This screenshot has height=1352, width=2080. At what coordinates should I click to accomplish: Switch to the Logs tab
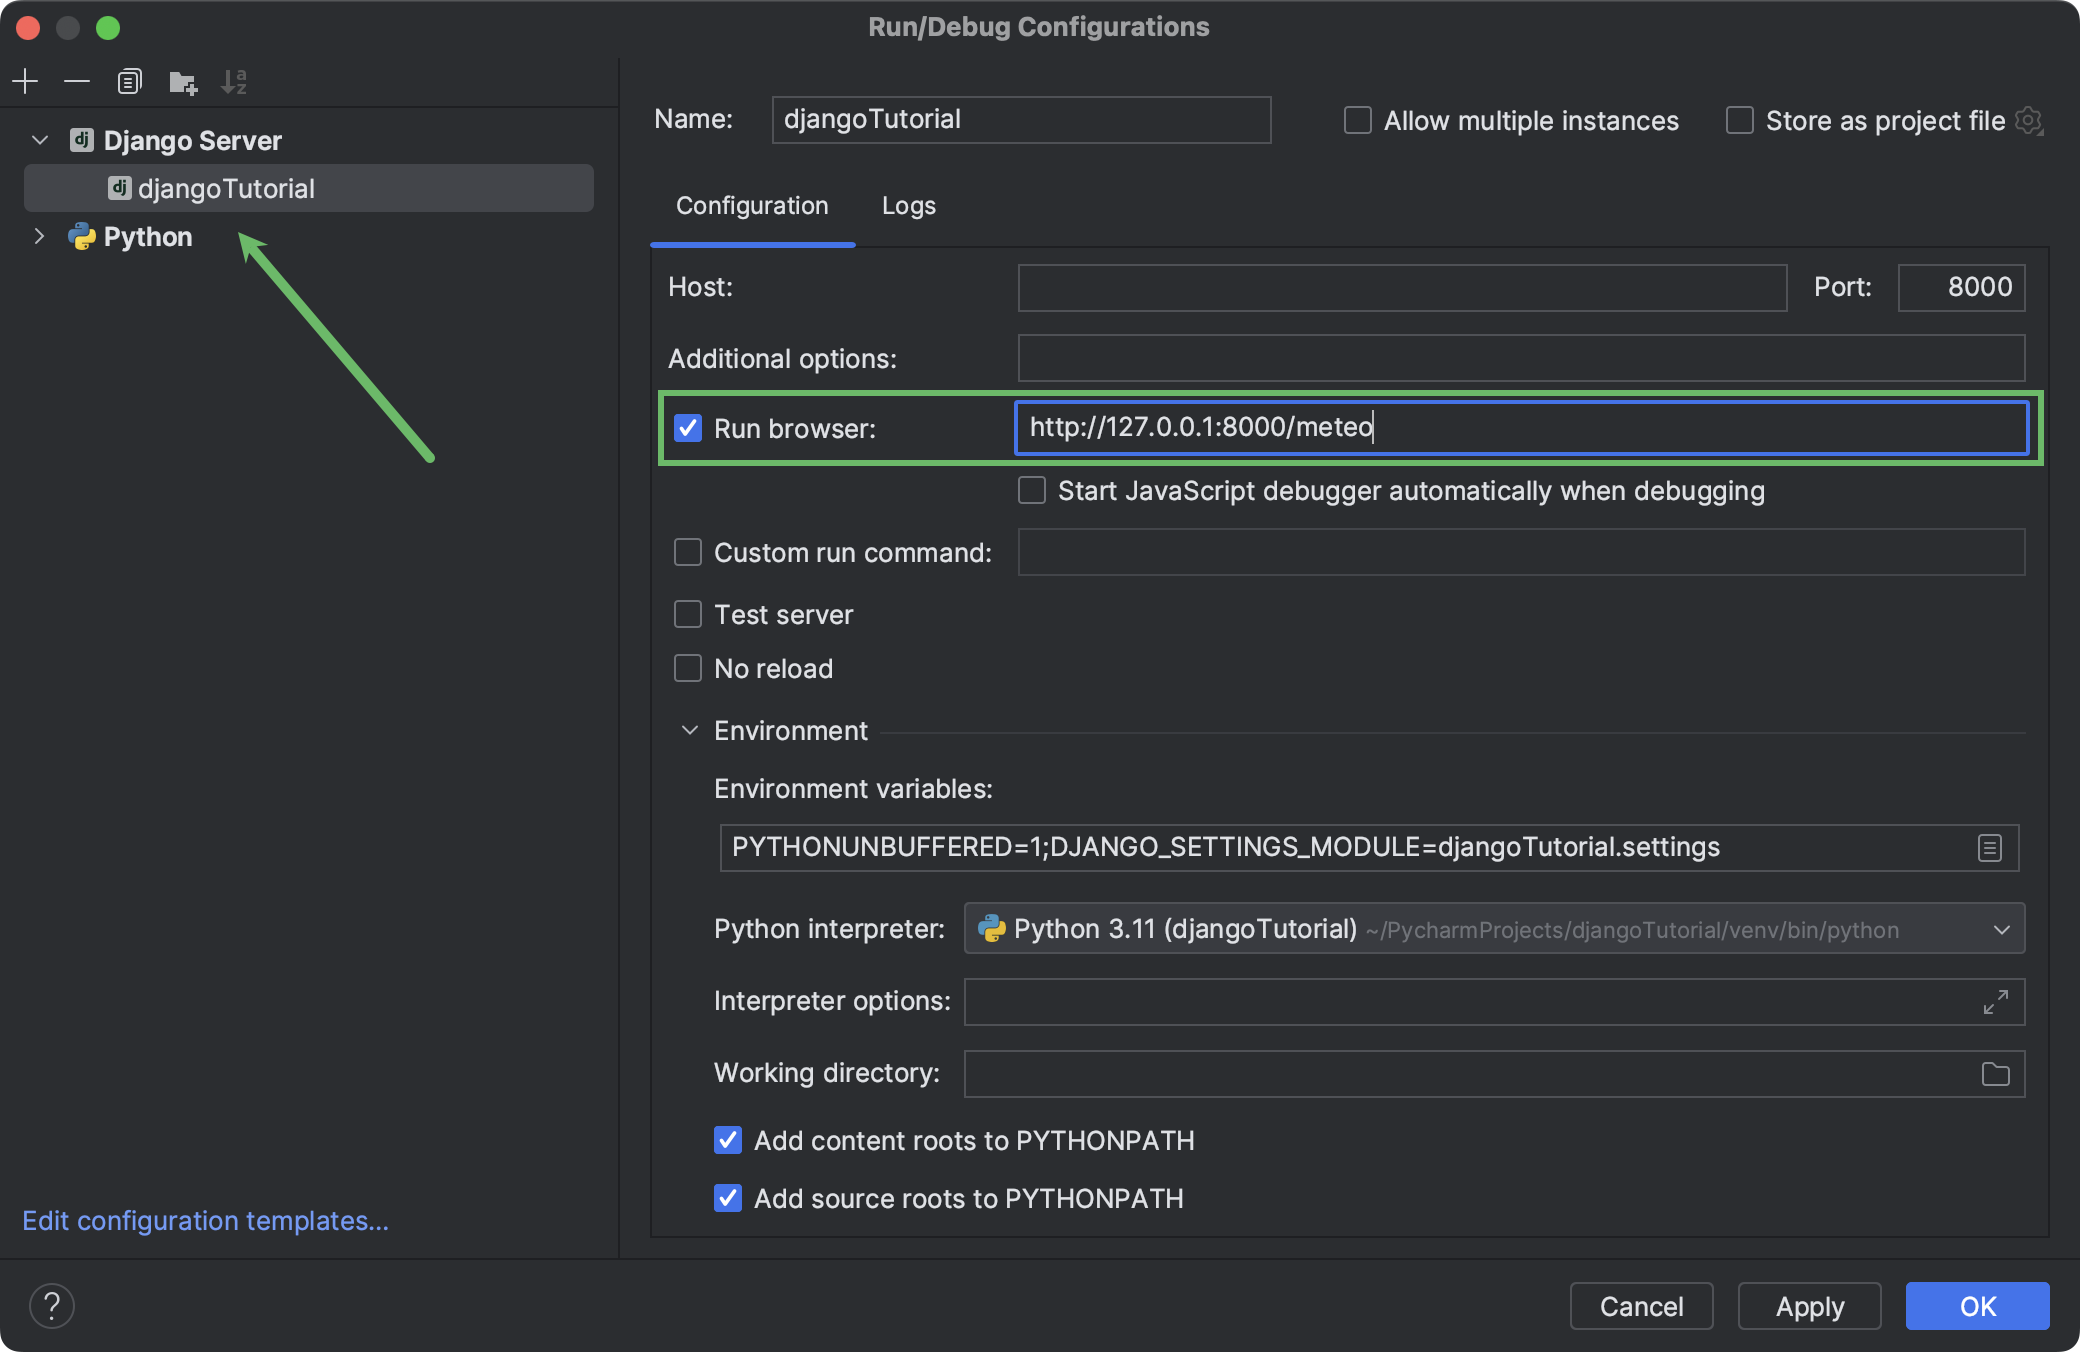point(910,203)
